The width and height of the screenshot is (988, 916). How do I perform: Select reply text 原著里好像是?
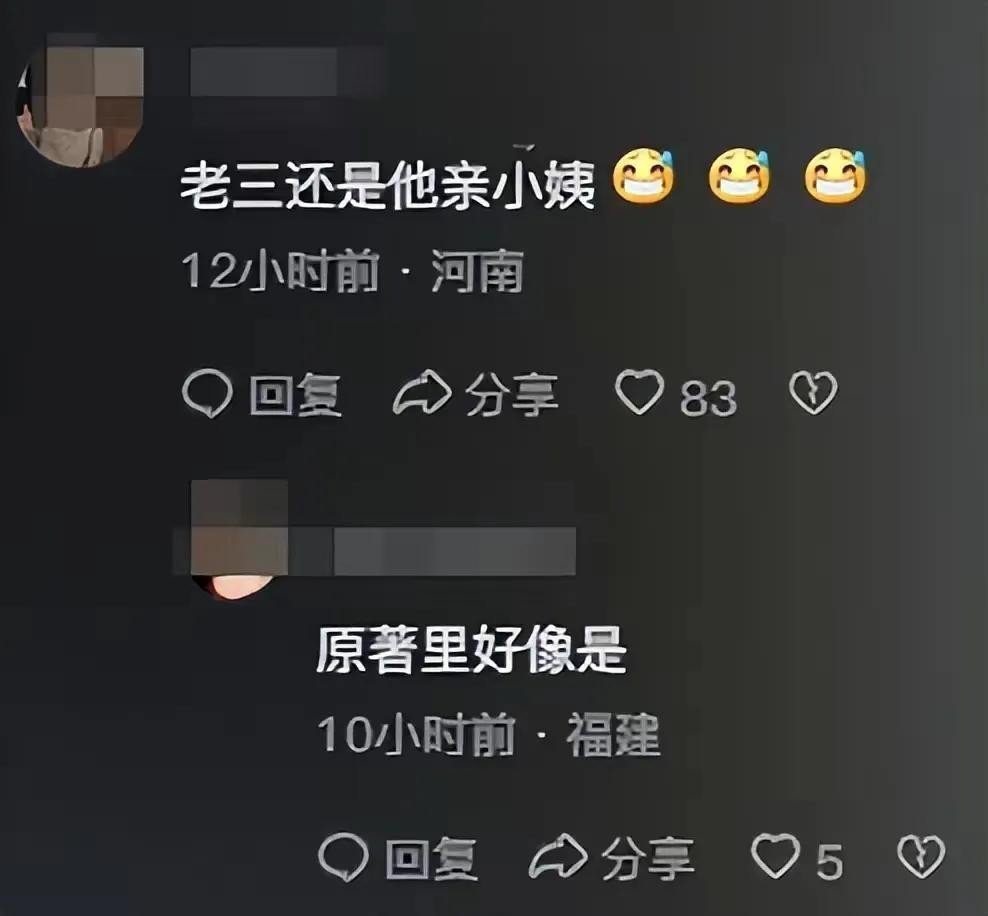[x=471, y=651]
